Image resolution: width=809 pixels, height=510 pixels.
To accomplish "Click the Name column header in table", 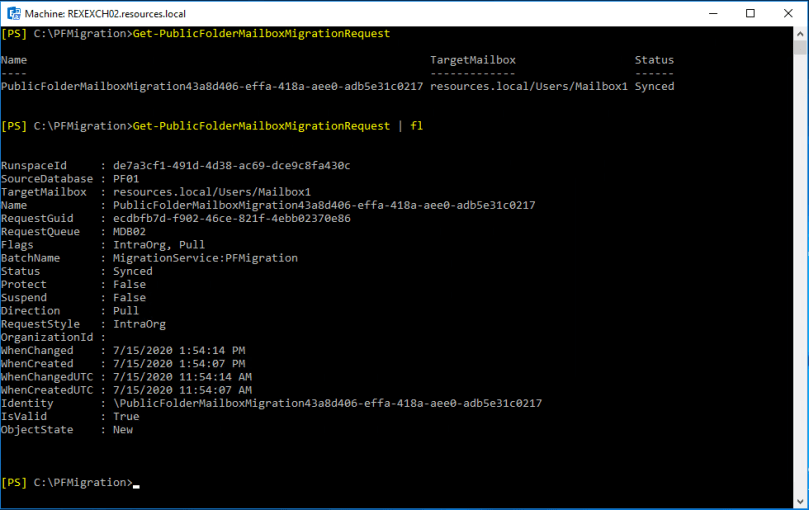I will [14, 60].
